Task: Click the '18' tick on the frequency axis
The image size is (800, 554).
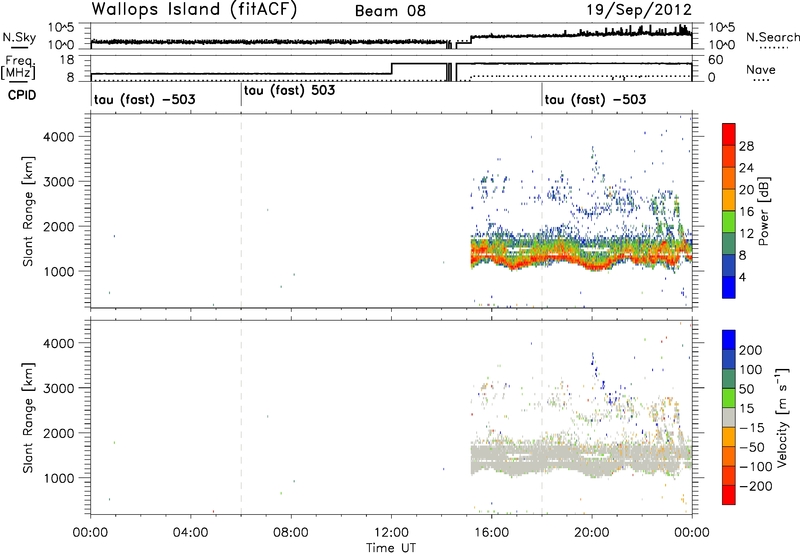Action: pyautogui.click(x=67, y=60)
